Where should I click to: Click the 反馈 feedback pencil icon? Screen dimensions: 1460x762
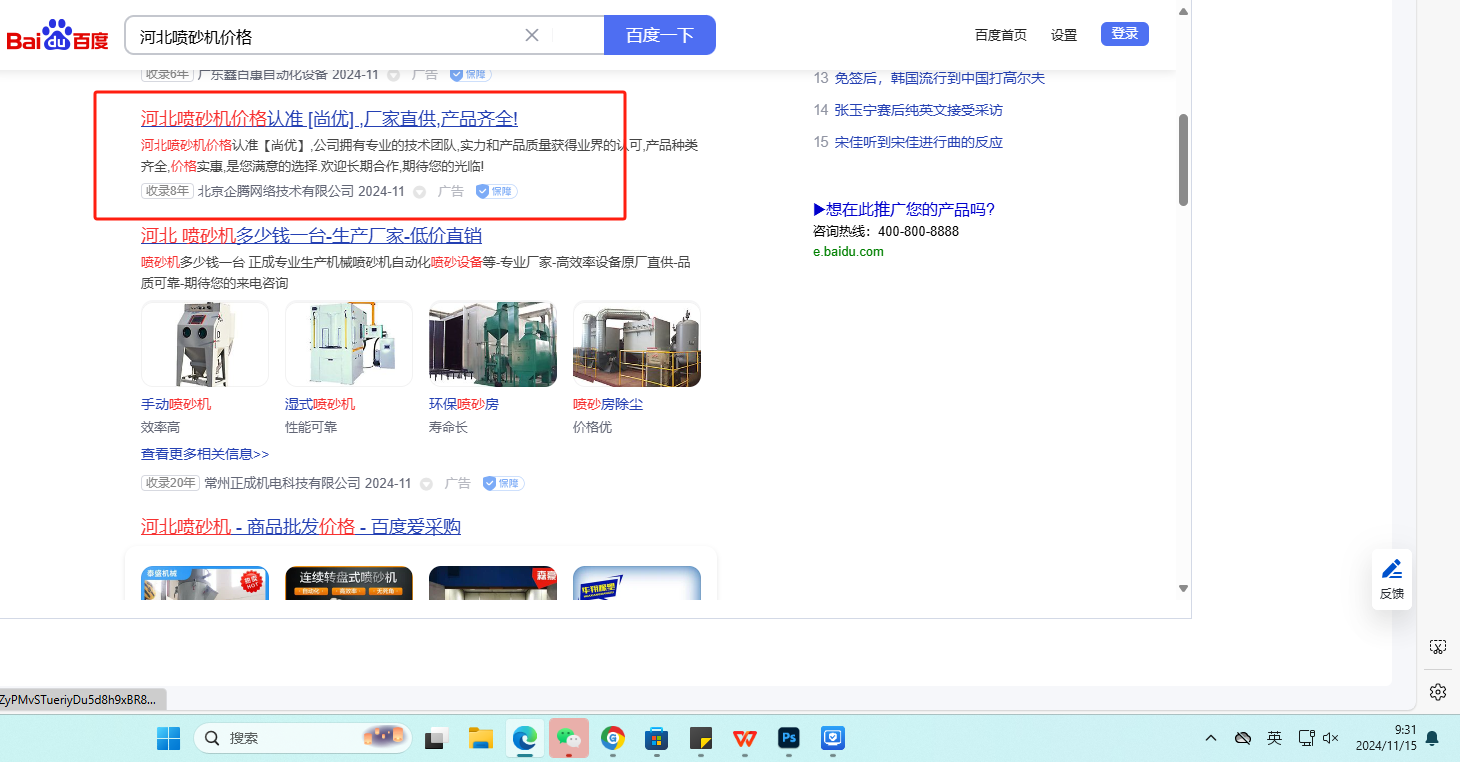1391,570
